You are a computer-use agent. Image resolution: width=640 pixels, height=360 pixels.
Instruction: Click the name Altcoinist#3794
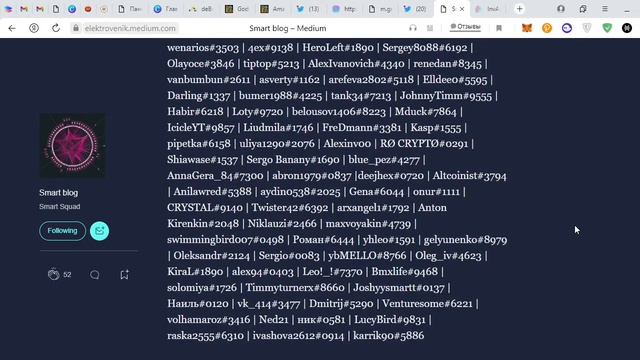point(469,176)
